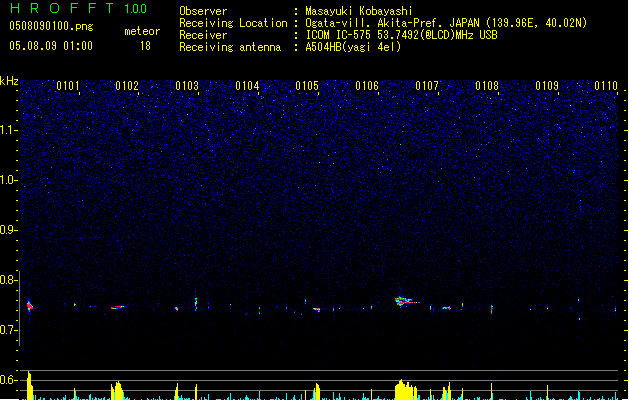Click the 0107 time marker
629x400 pixels.
click(427, 86)
